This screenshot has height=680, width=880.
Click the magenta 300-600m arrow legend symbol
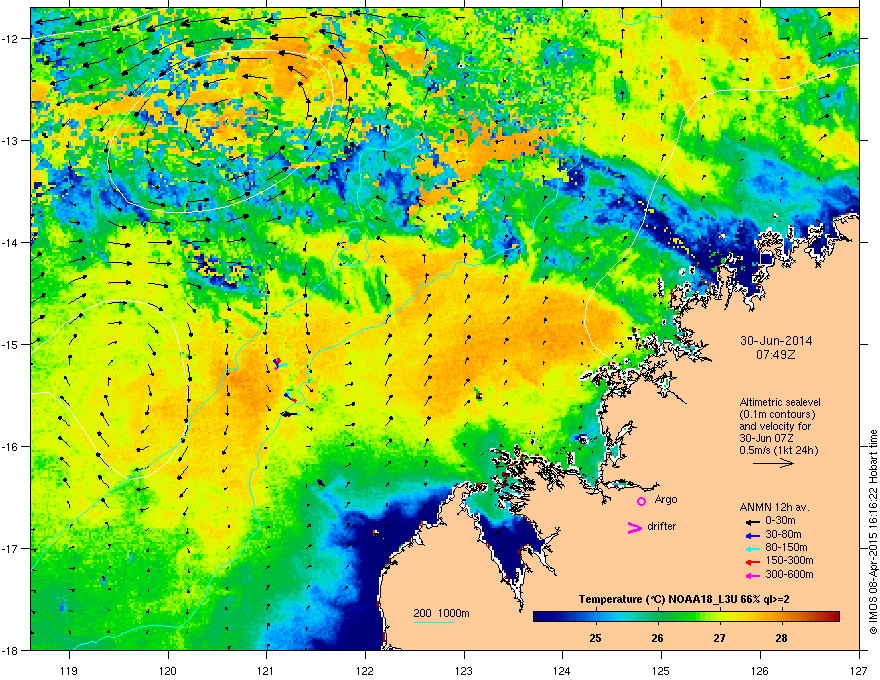point(753,575)
